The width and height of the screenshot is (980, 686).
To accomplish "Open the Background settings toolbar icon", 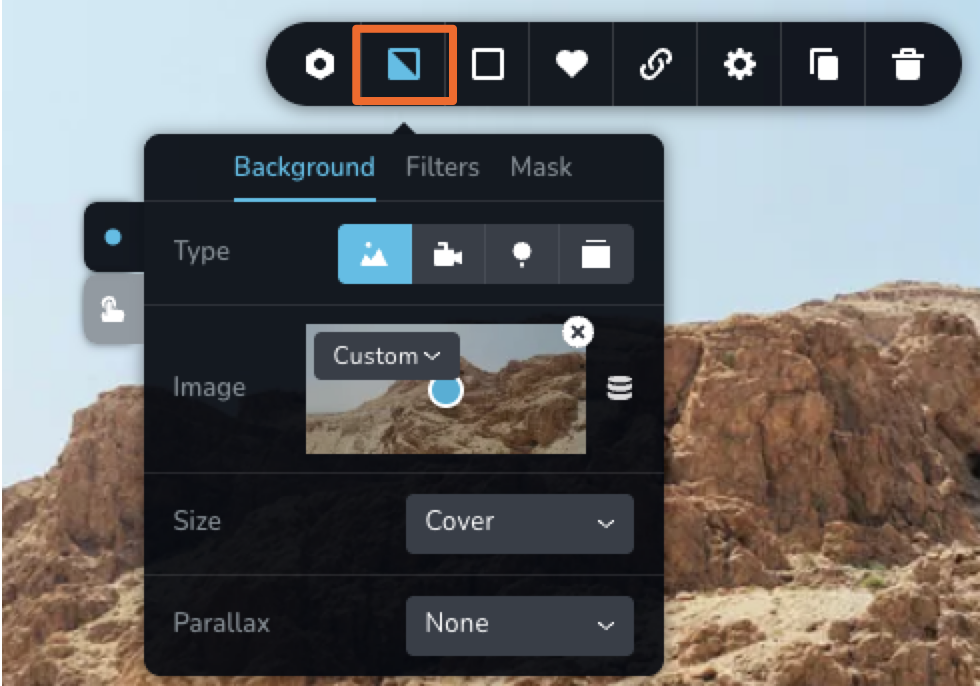I will [404, 66].
